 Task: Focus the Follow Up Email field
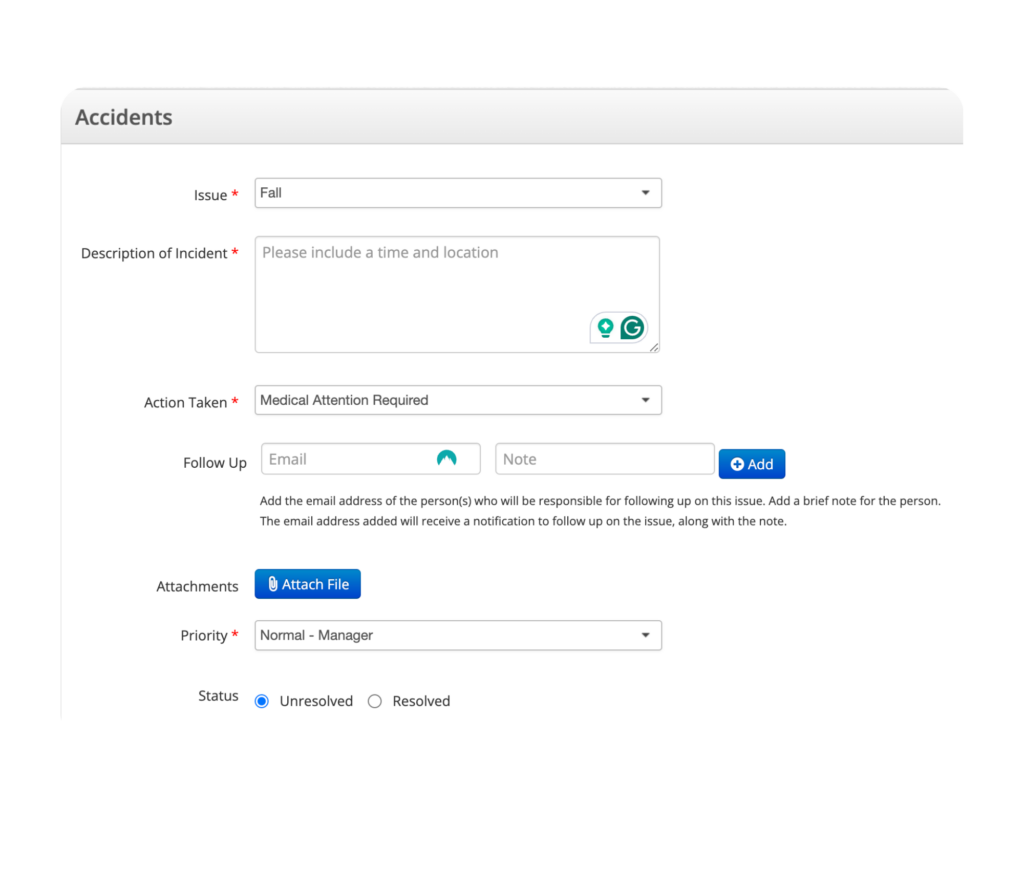click(x=371, y=459)
